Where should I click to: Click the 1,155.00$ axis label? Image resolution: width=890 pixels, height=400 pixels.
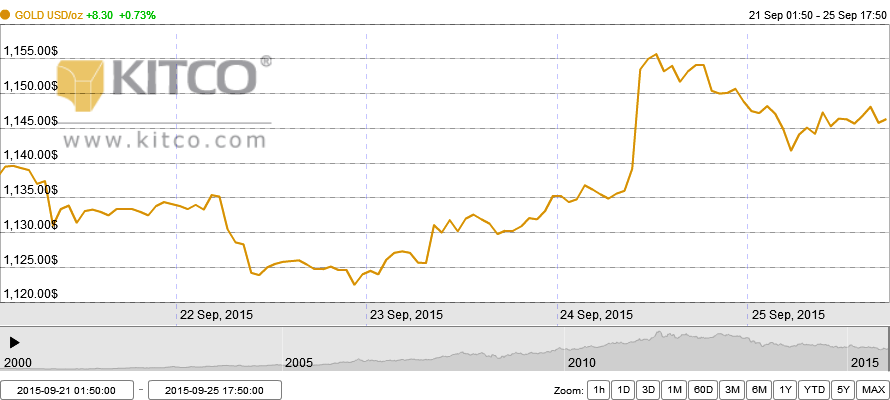point(30,51)
